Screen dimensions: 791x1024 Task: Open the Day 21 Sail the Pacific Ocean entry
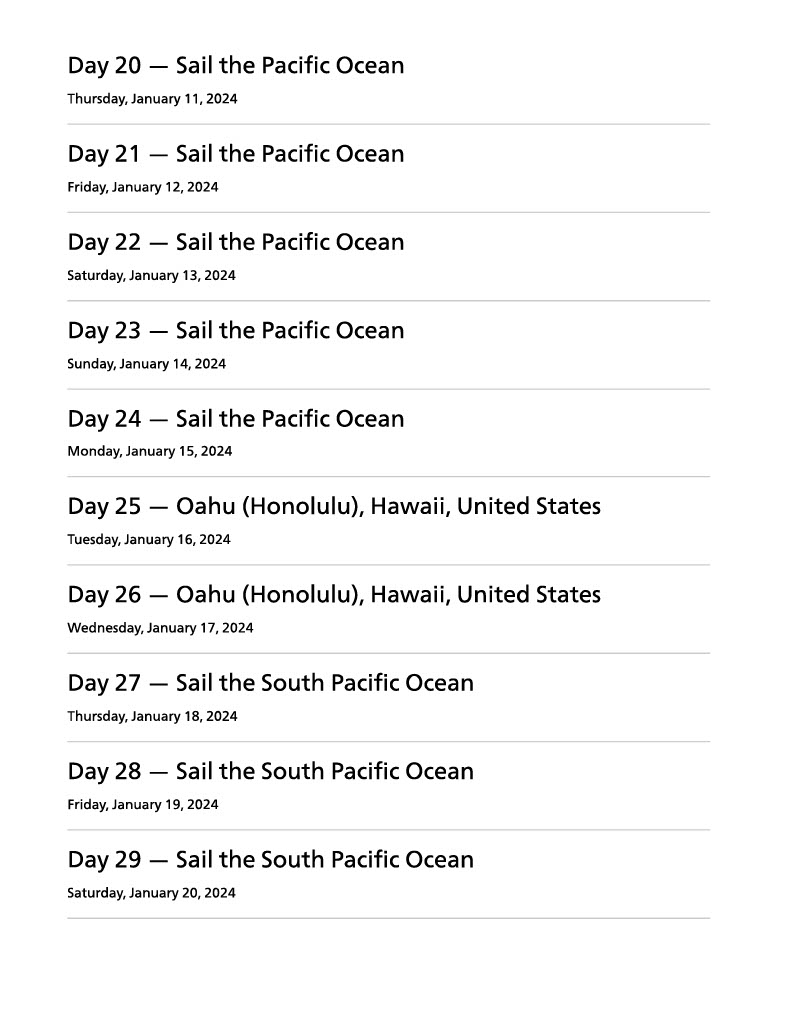click(236, 154)
